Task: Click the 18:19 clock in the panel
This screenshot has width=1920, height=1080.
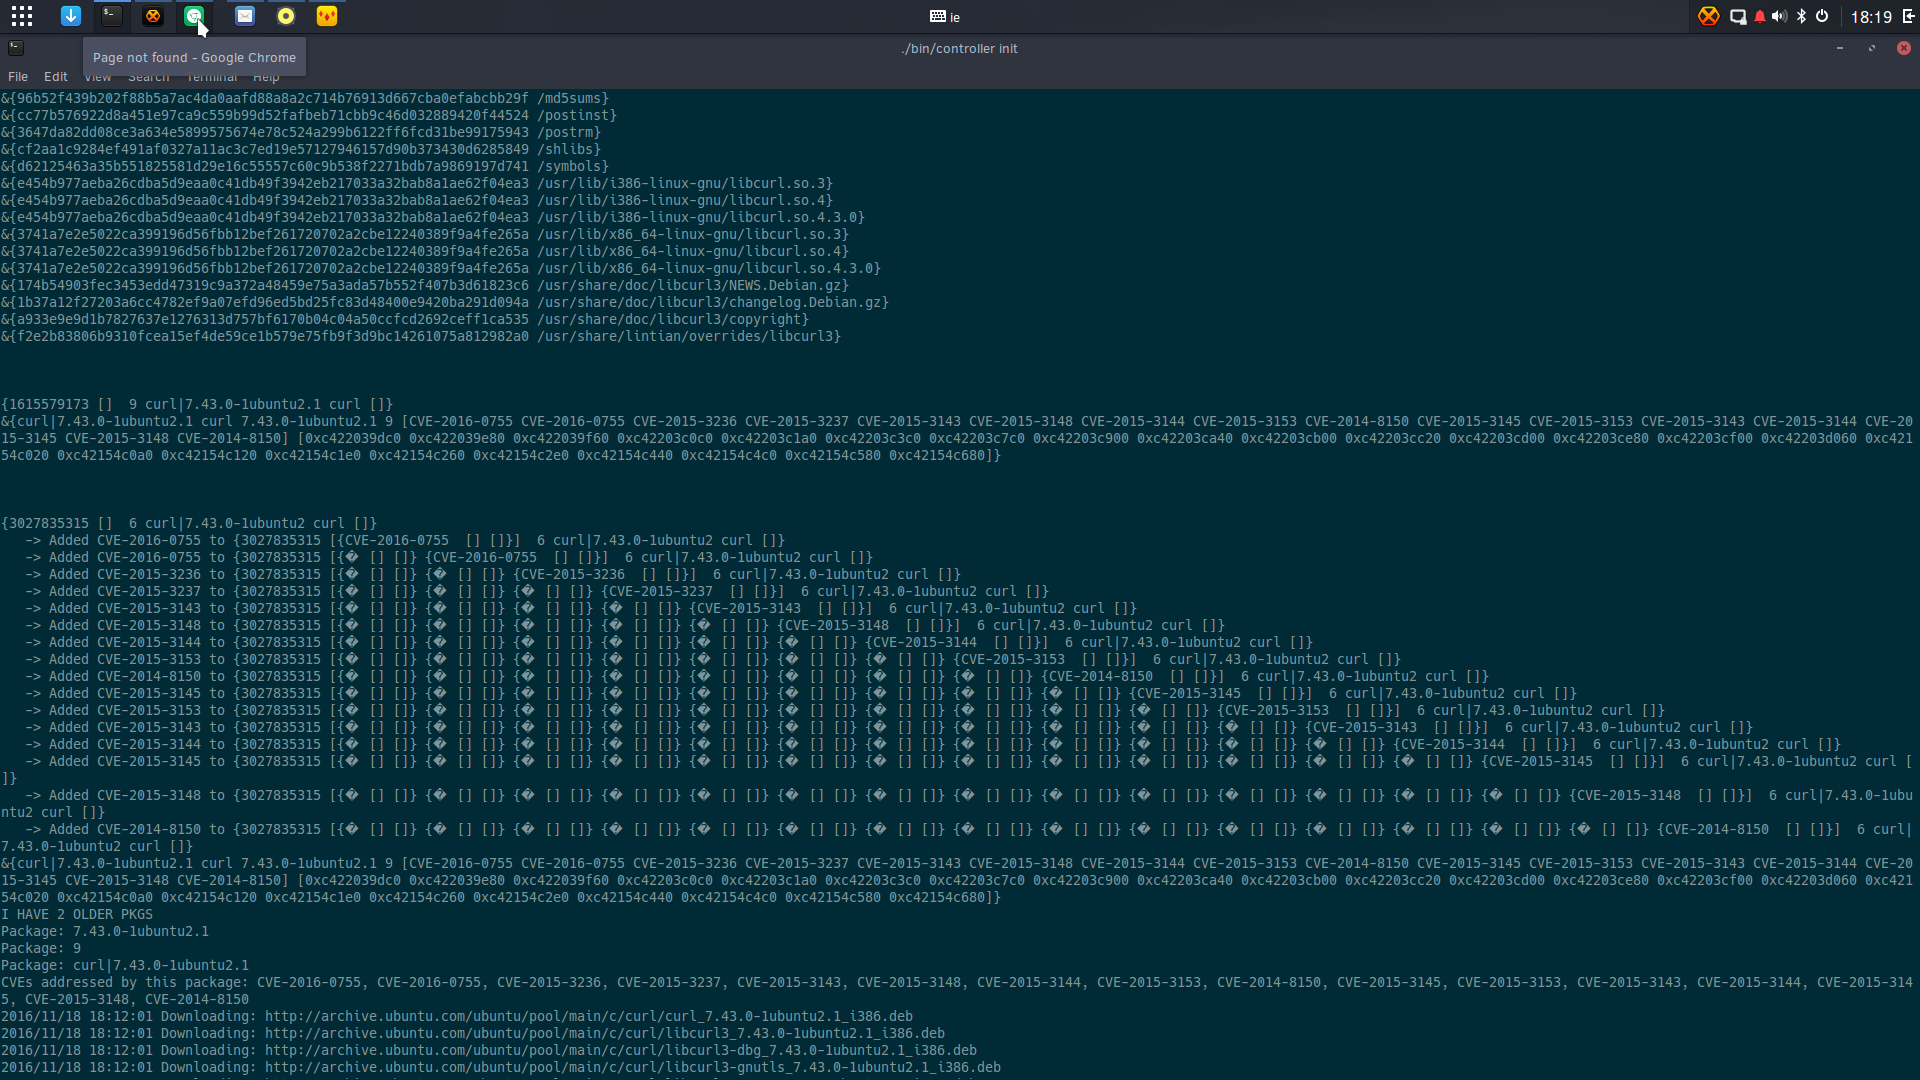Action: (x=1871, y=17)
